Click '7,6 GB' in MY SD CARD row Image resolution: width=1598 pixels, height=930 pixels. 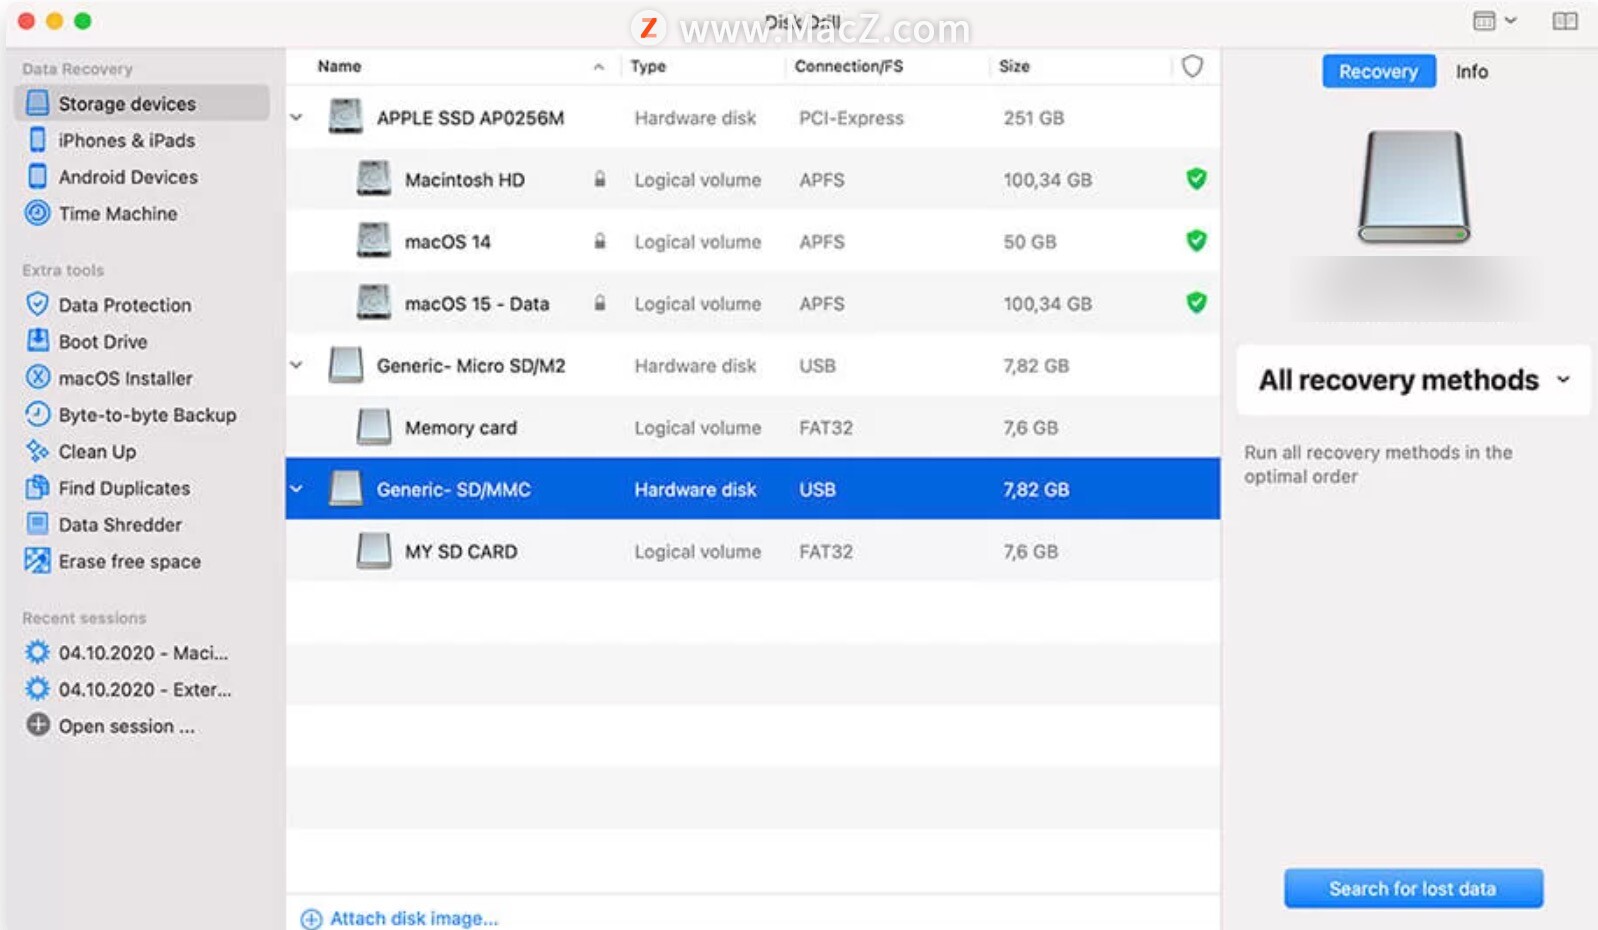[1030, 551]
